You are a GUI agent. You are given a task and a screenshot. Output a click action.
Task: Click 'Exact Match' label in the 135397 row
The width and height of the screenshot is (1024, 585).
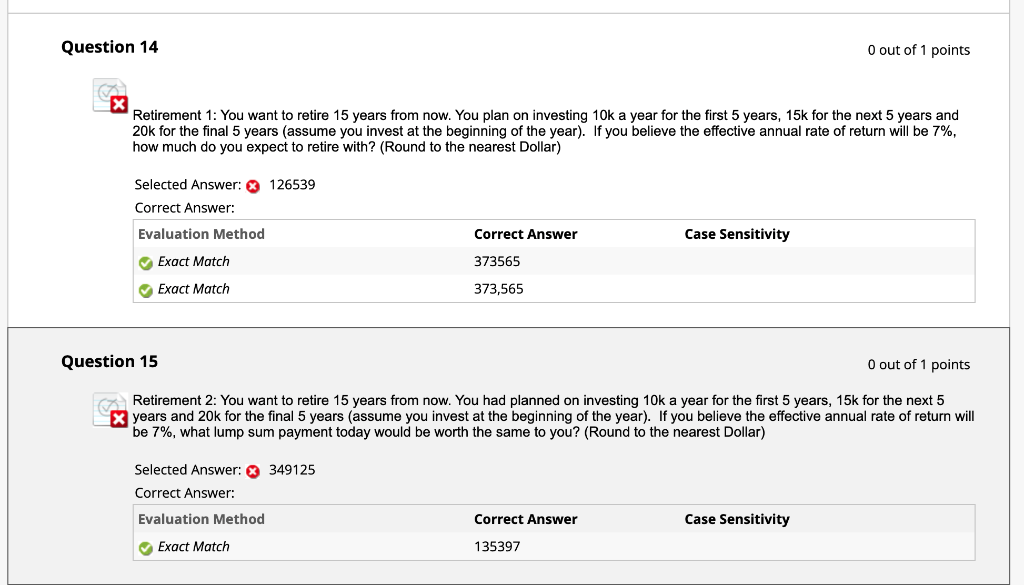coord(193,547)
